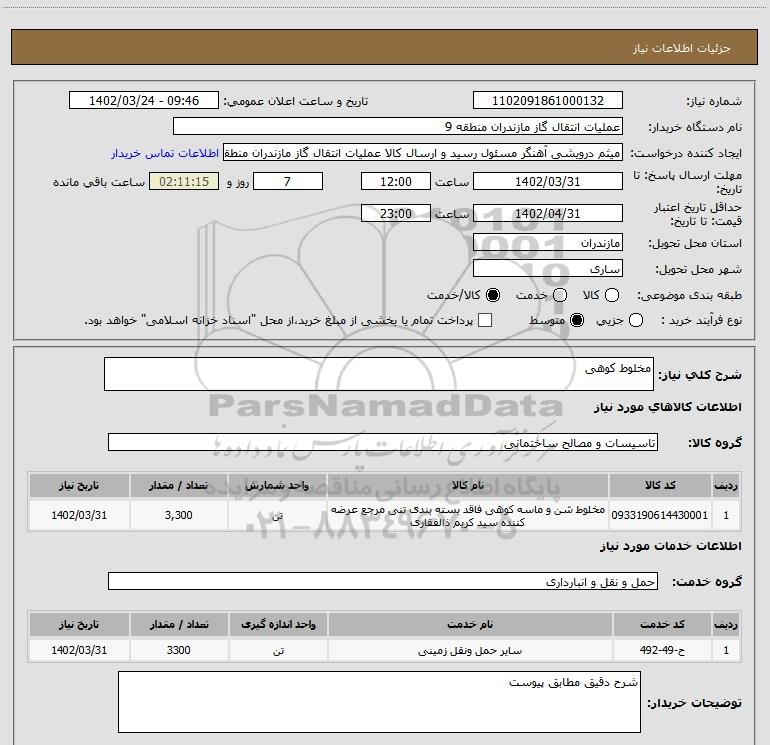Click the نام کالا column header

pyautogui.click(x=468, y=485)
